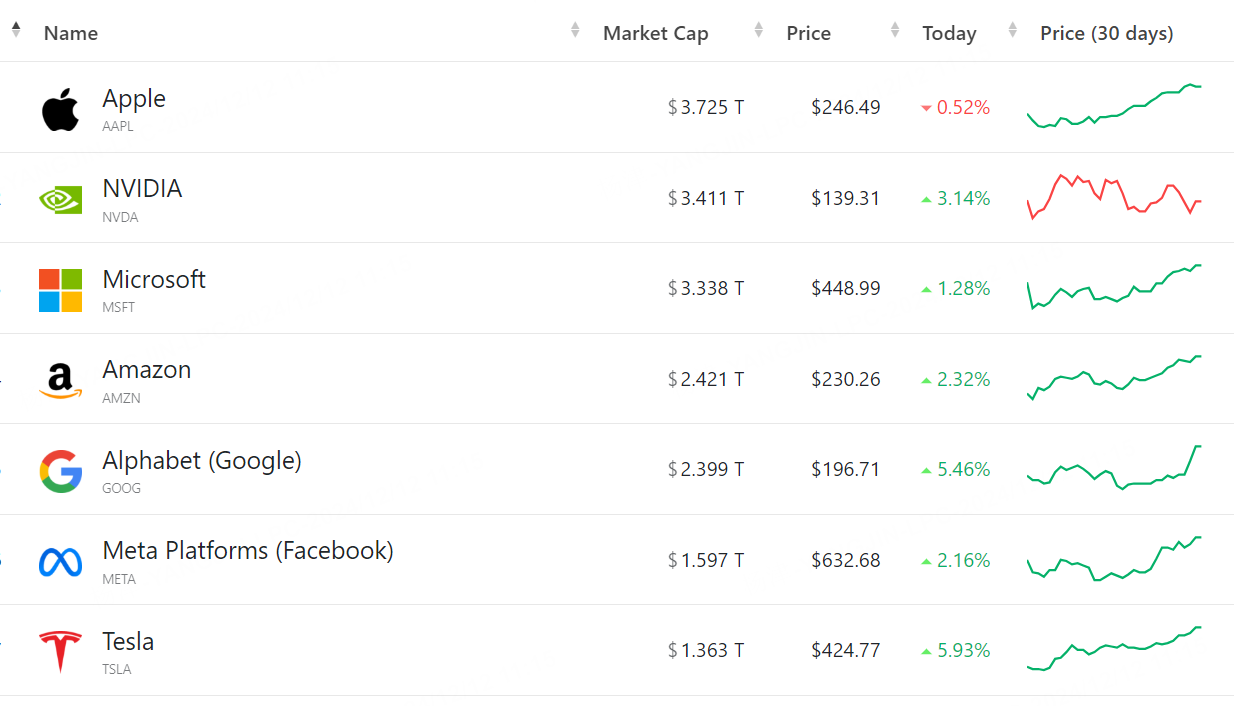The width and height of the screenshot is (1234, 706).
Task: Click the NVIDIA logo icon
Action: click(60, 199)
